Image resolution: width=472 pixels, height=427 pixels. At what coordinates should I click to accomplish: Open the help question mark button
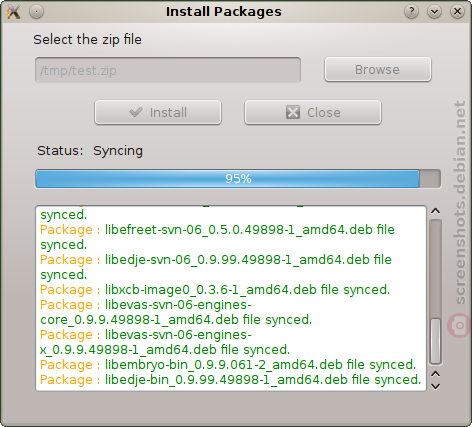click(x=411, y=12)
